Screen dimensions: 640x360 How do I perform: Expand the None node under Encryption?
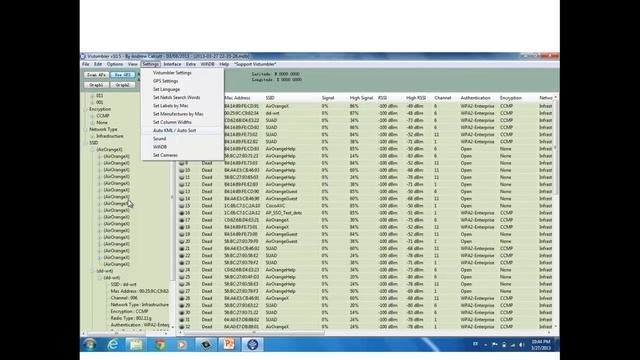pos(92,122)
